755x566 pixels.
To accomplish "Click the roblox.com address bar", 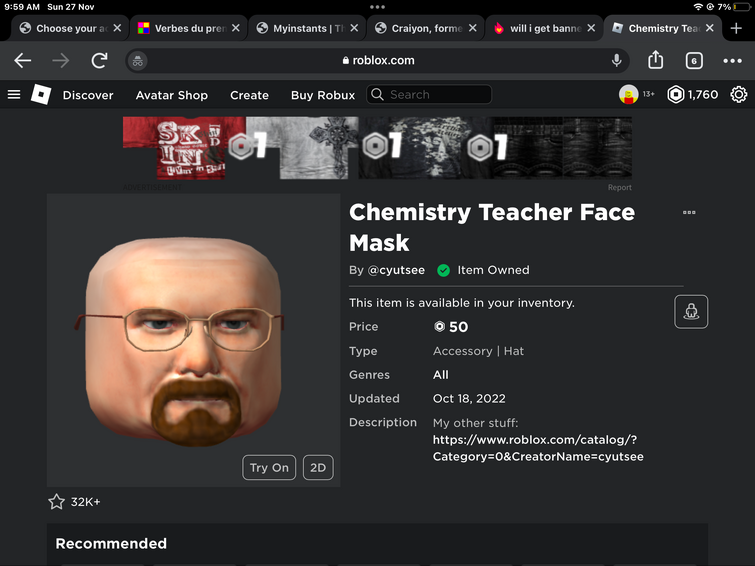I will [x=378, y=61].
